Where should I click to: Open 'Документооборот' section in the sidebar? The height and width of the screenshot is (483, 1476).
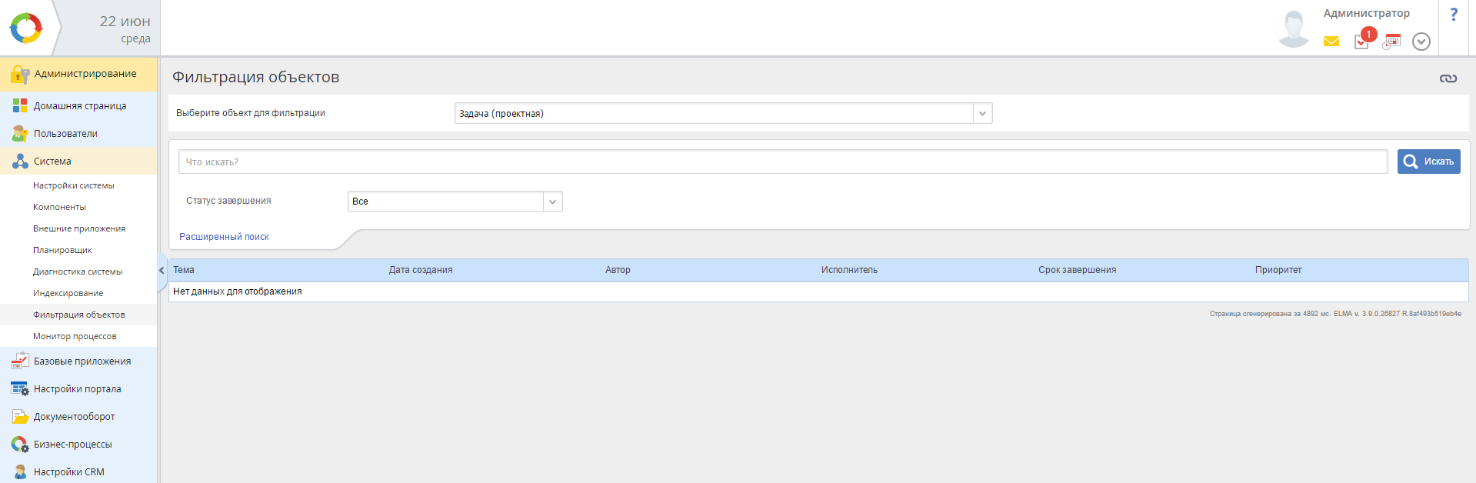tap(74, 416)
